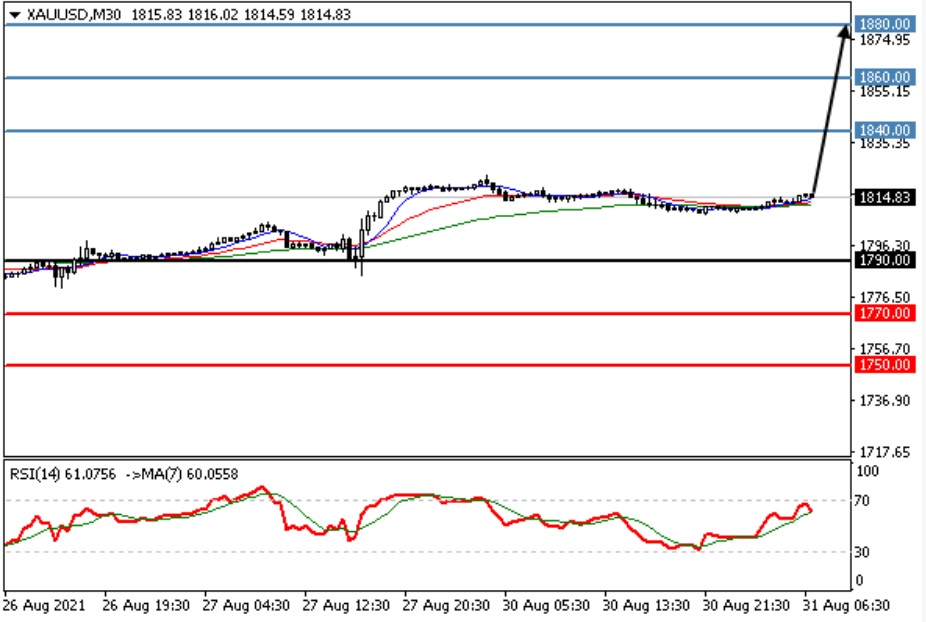Click the 1855.15 price scale value

click(x=885, y=92)
